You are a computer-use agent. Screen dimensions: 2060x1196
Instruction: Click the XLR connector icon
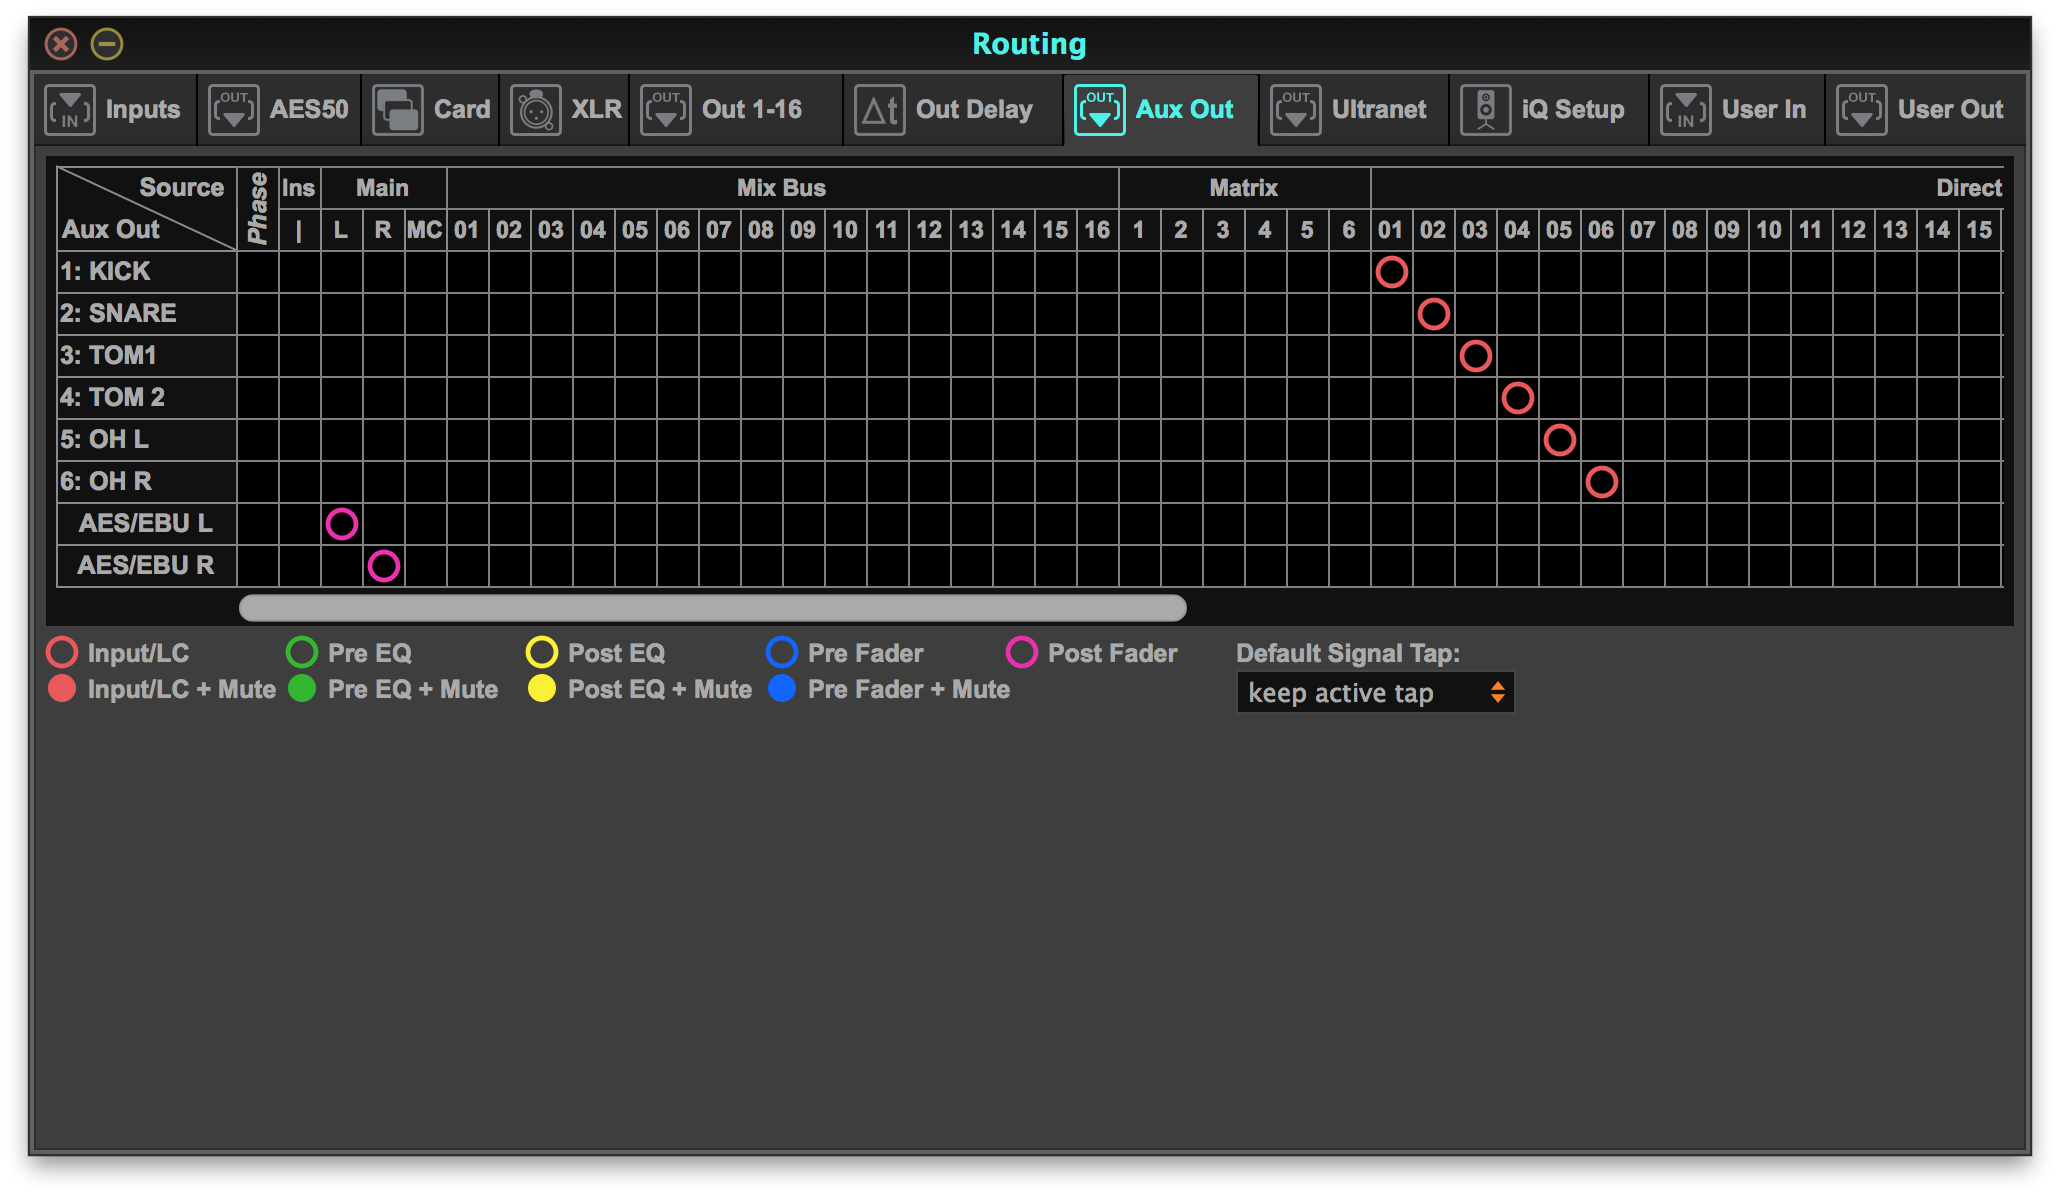[536, 110]
